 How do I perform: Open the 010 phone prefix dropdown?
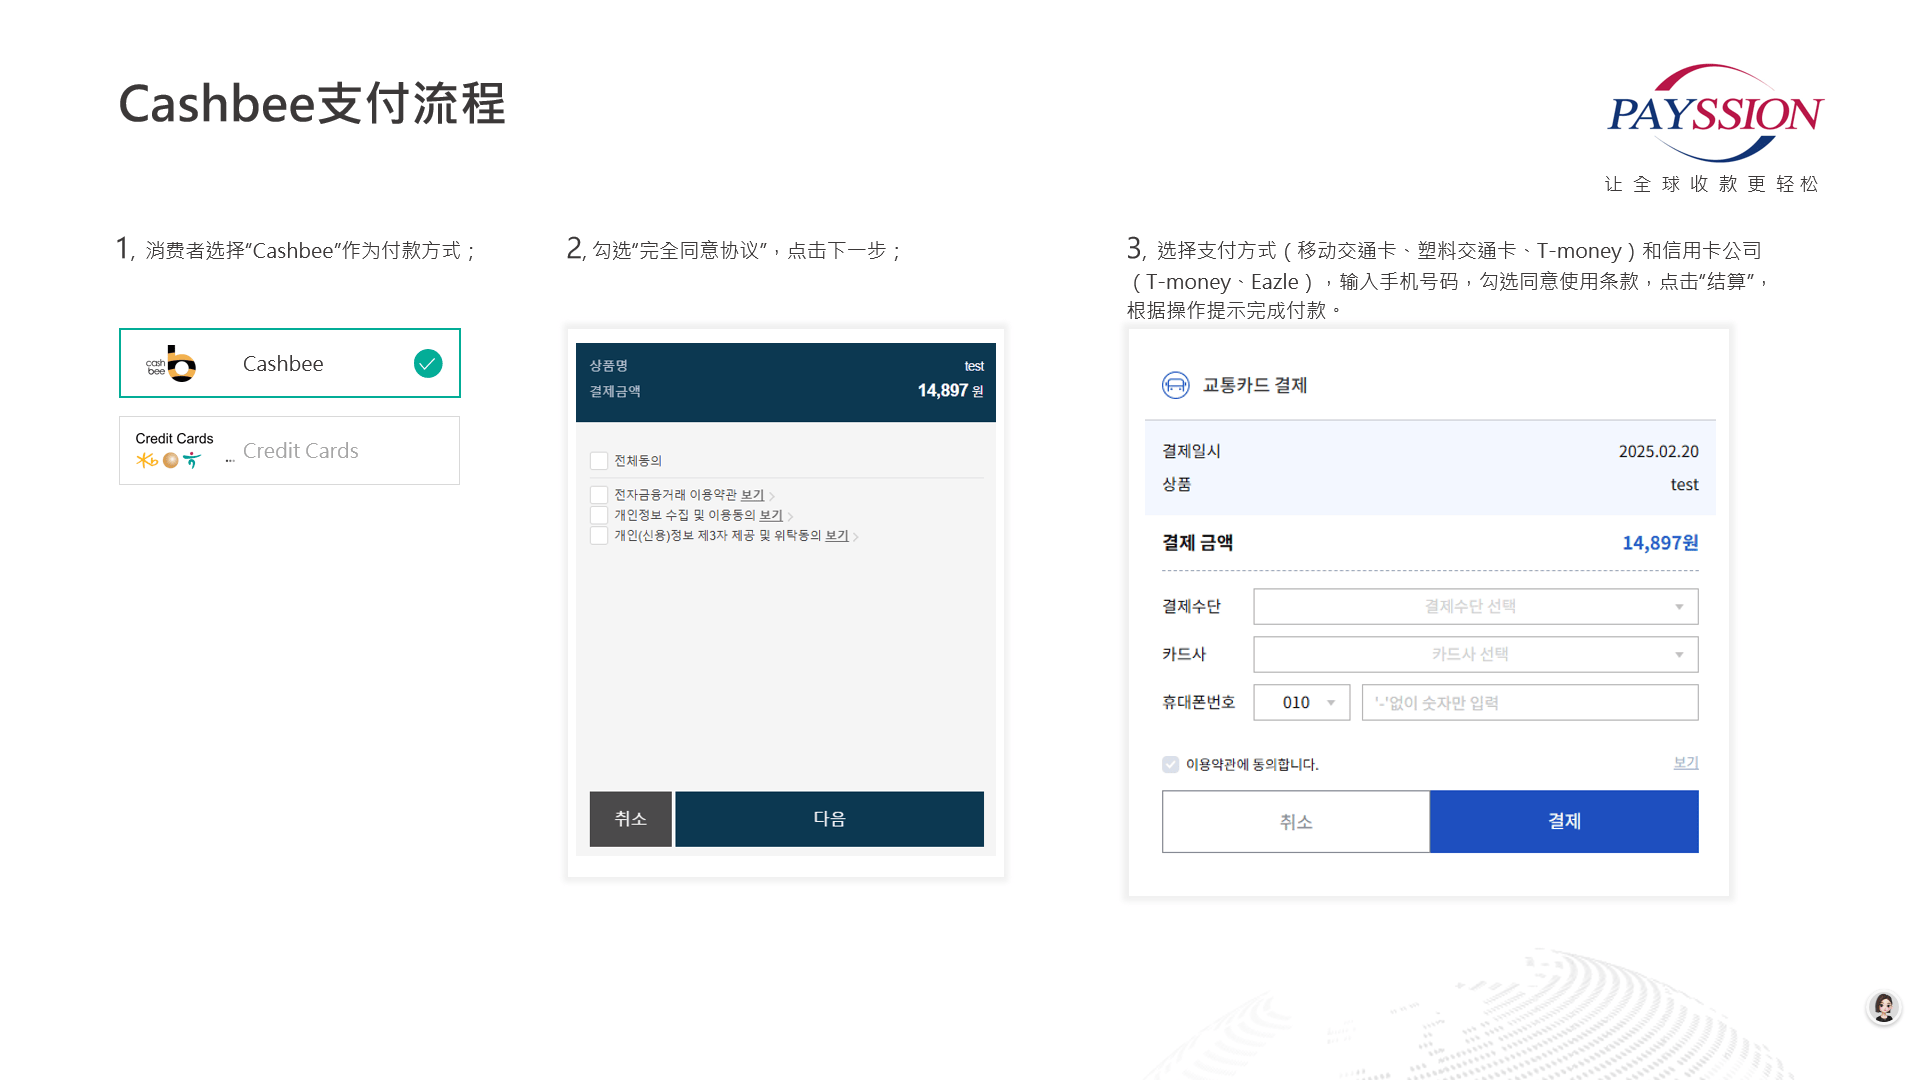1302,703
